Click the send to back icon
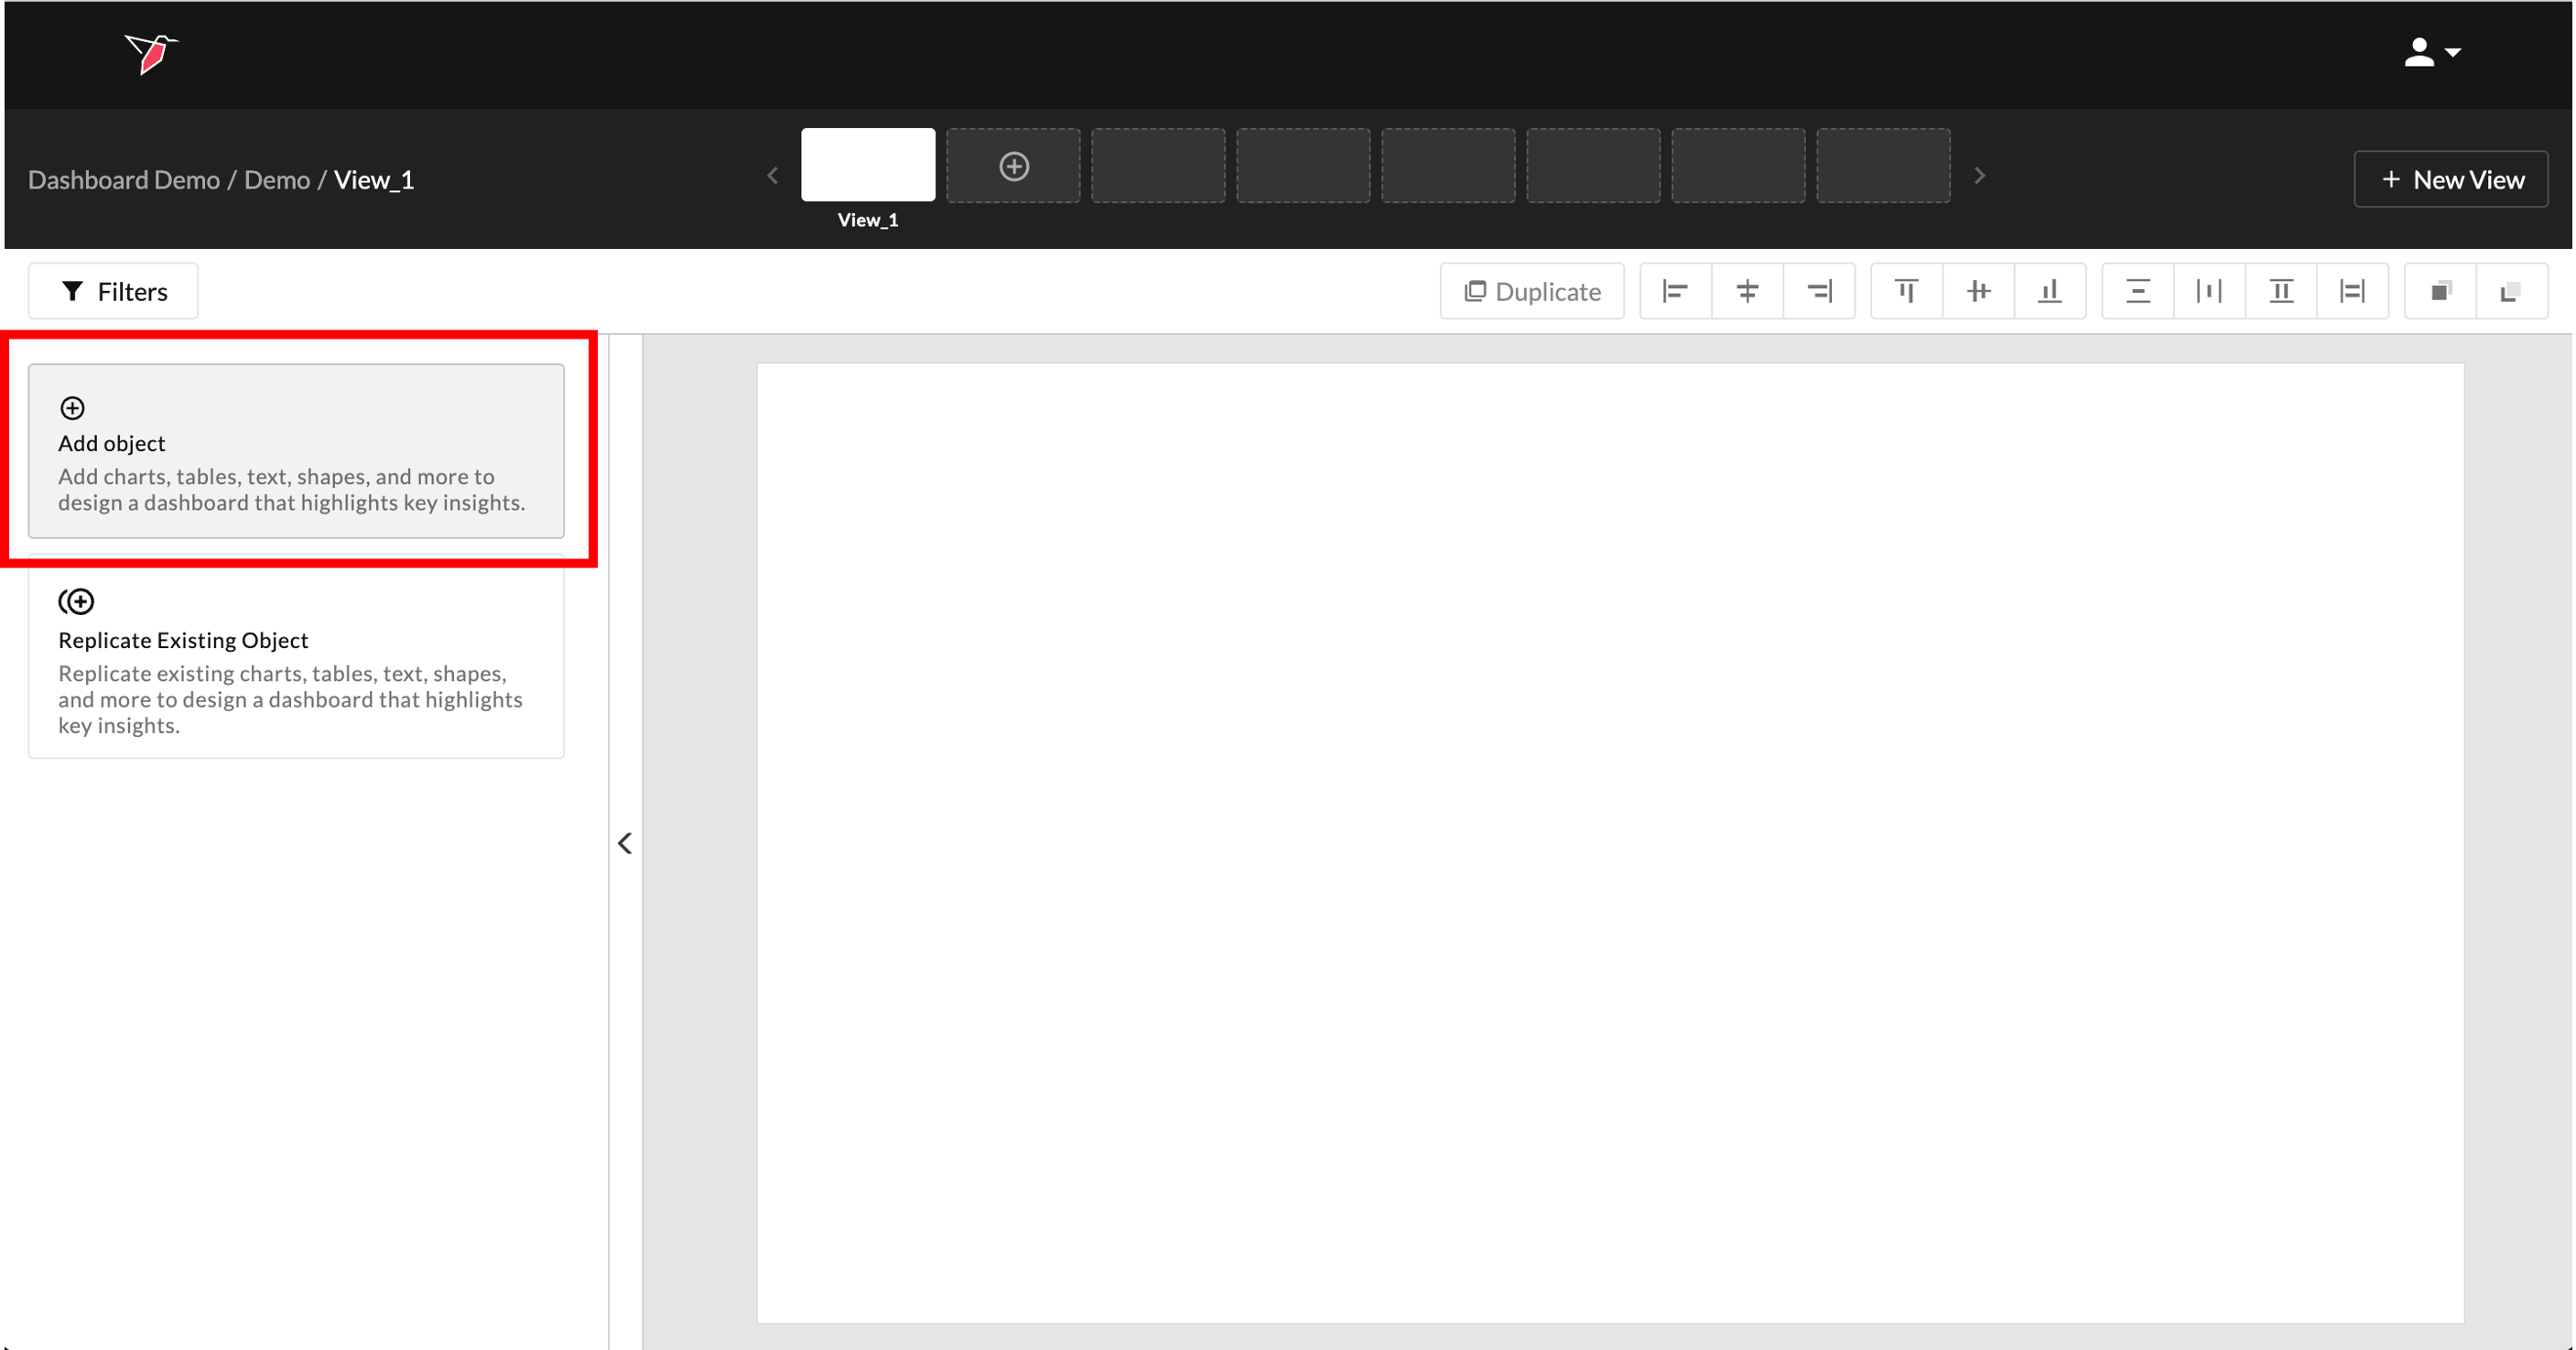This screenshot has height=1350, width=2576. click(x=2511, y=291)
